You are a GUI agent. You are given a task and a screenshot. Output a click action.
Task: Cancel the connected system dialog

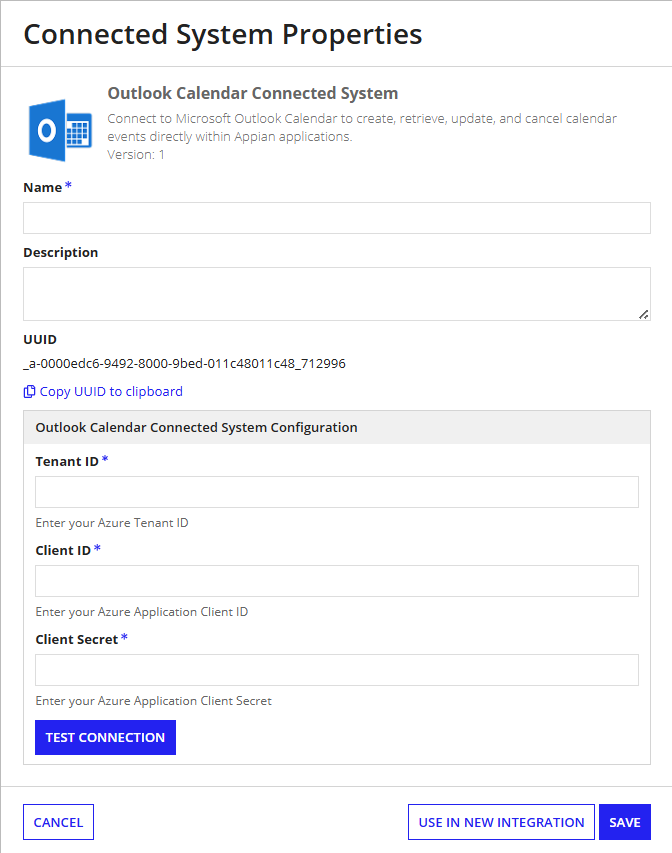[x=58, y=822]
